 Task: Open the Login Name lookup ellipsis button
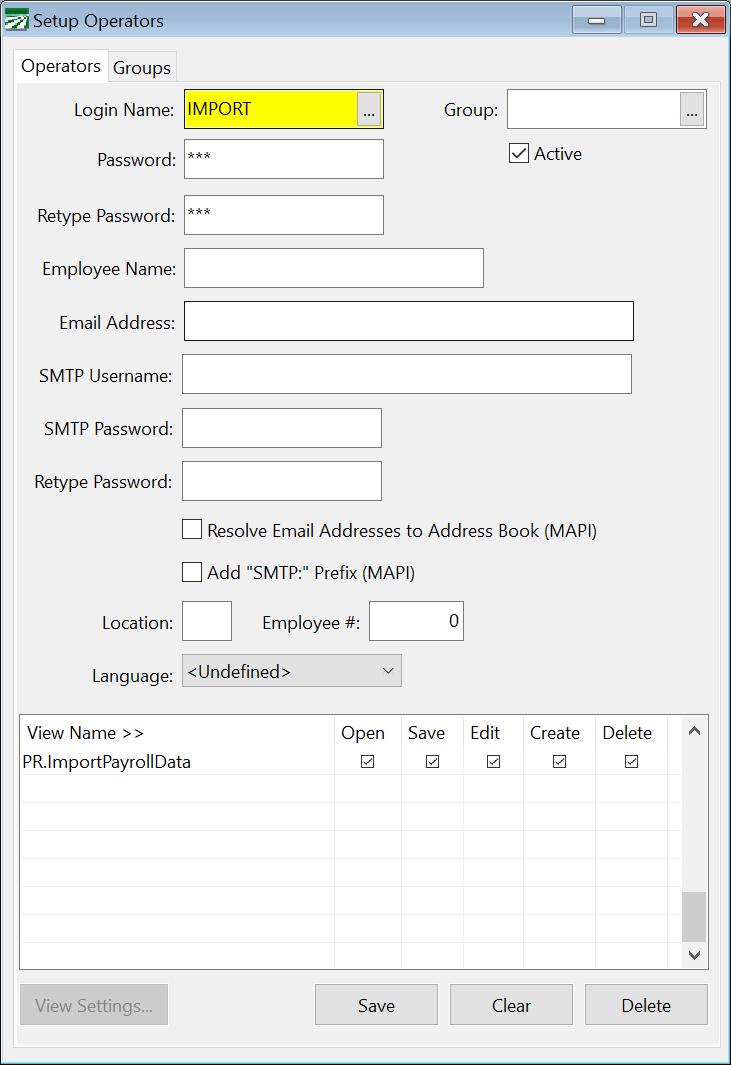point(369,110)
